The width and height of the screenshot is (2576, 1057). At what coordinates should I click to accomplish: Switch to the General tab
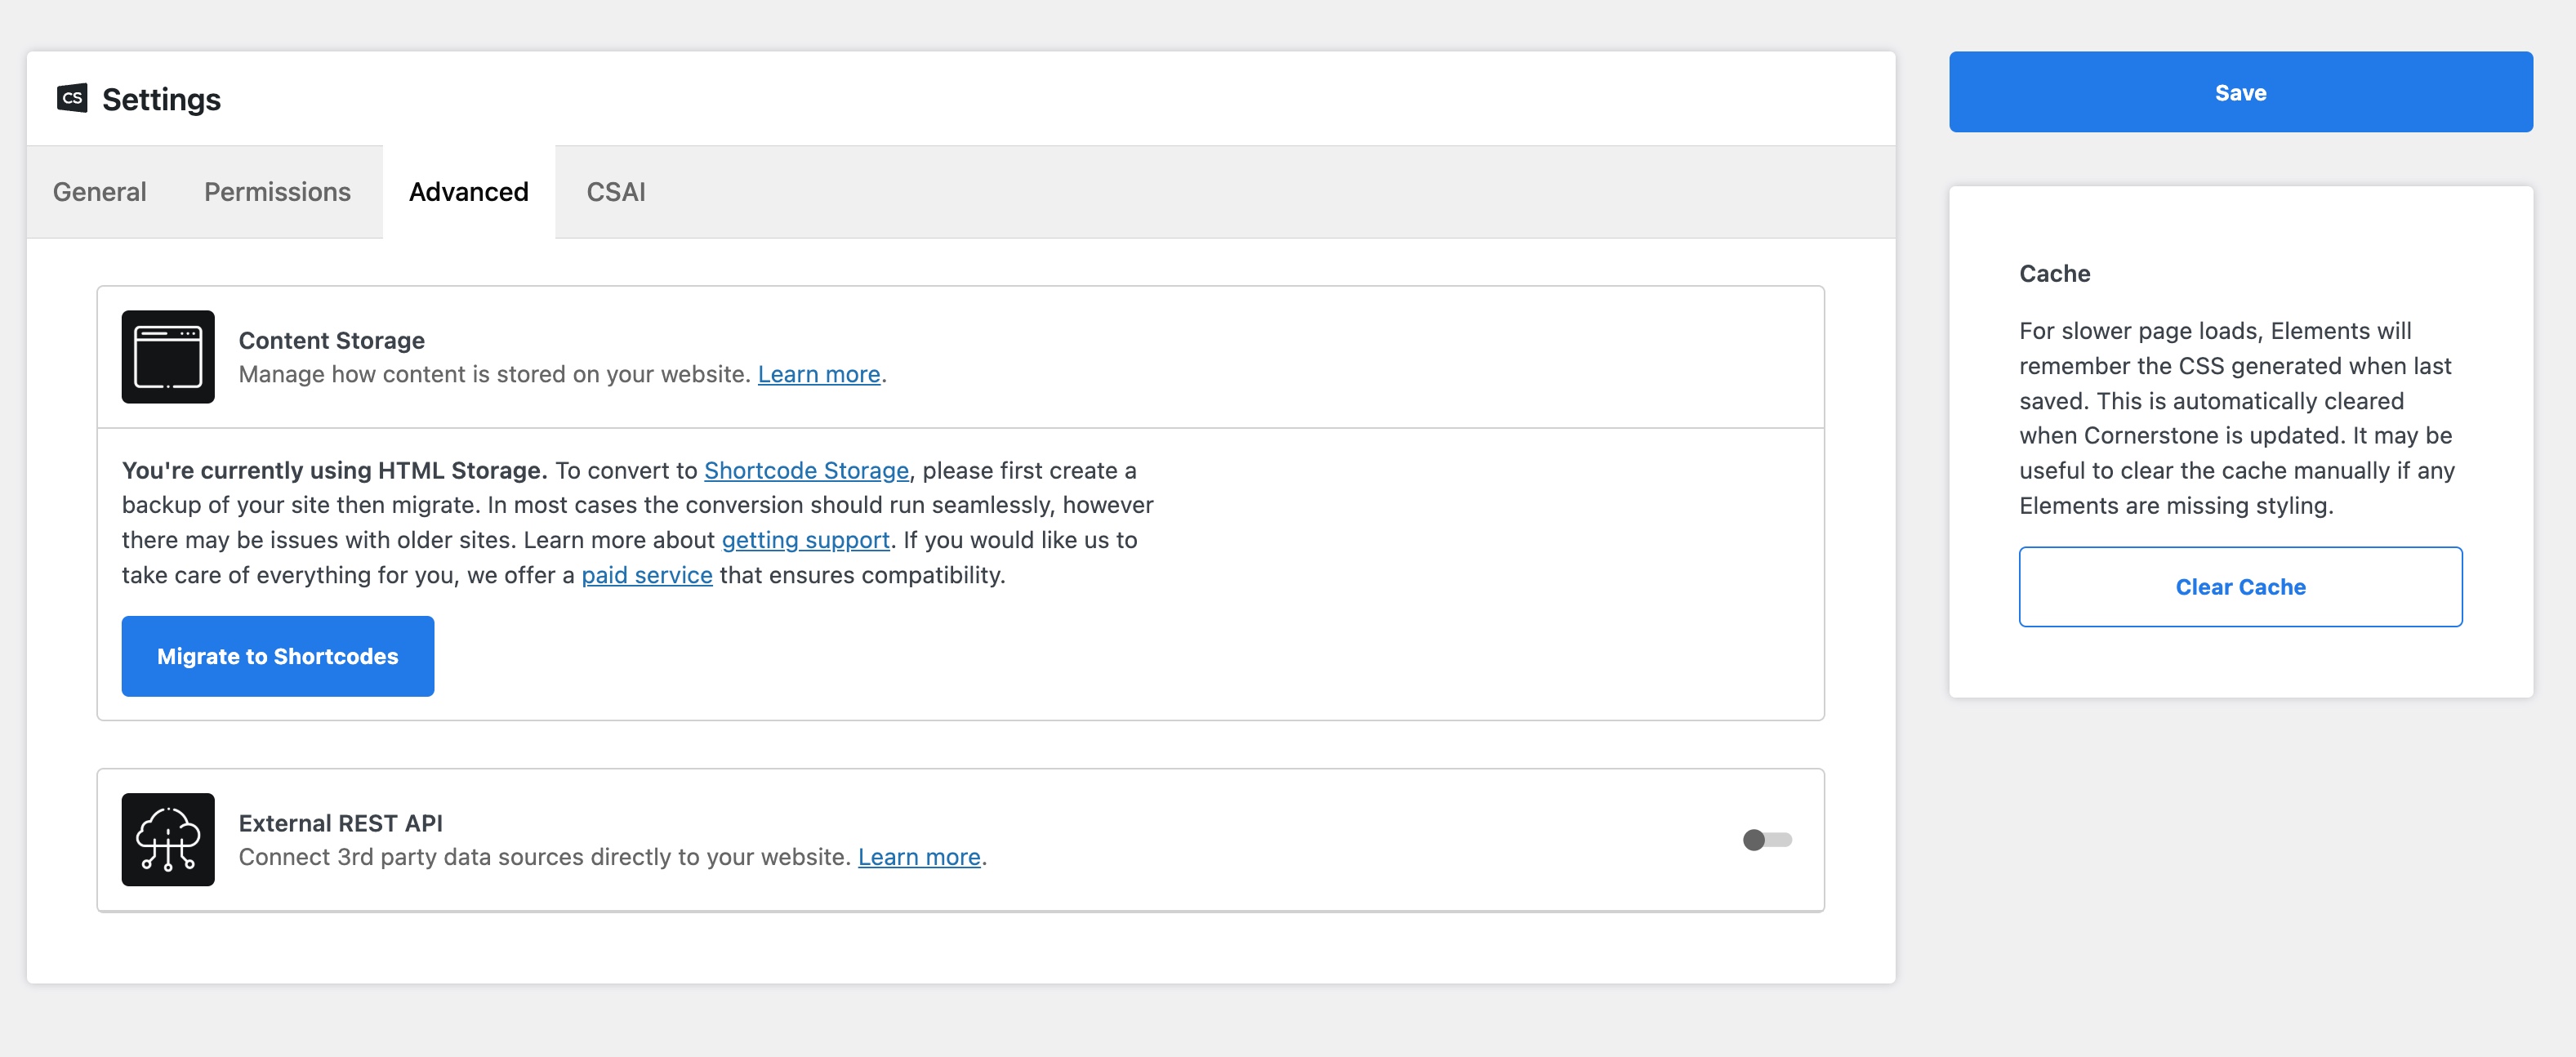pyautogui.click(x=100, y=192)
